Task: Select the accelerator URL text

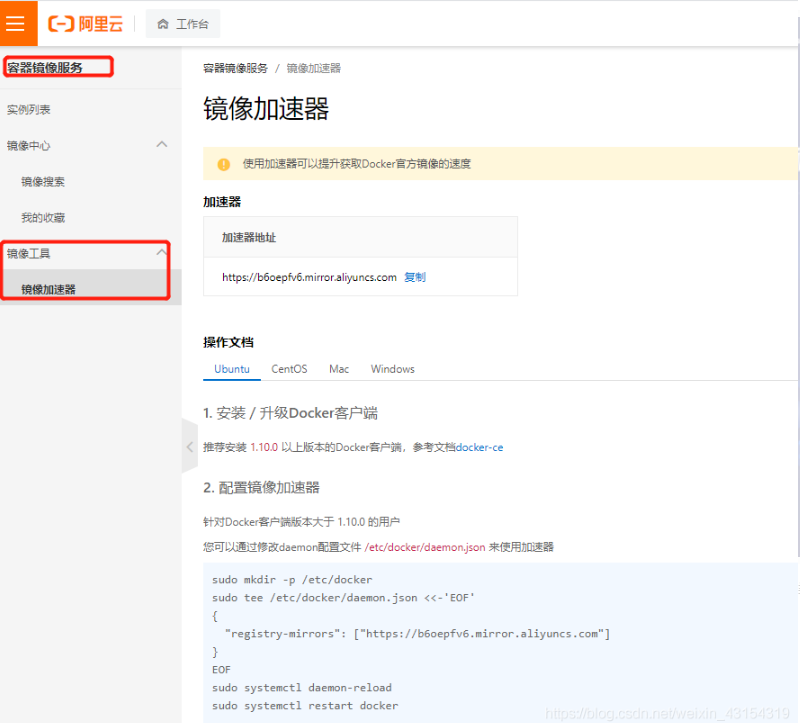Action: 309,277
